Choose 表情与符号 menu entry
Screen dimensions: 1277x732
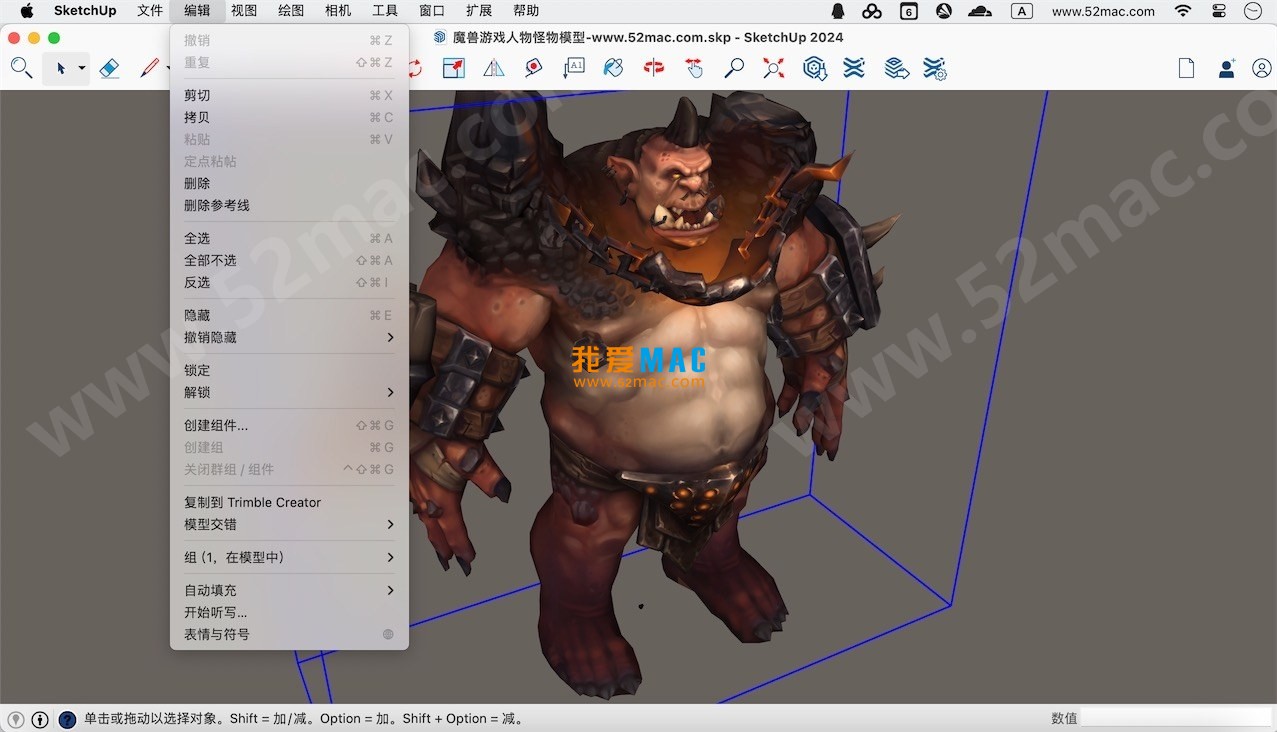tap(289, 634)
